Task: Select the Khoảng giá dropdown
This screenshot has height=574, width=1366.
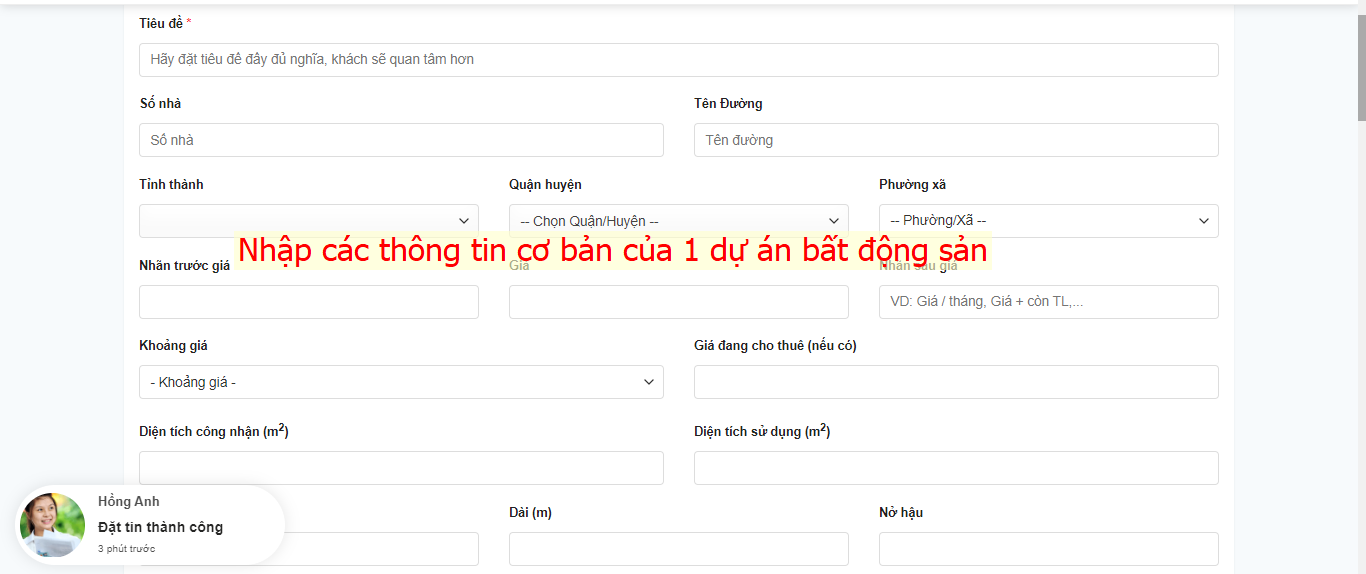Action: (401, 382)
